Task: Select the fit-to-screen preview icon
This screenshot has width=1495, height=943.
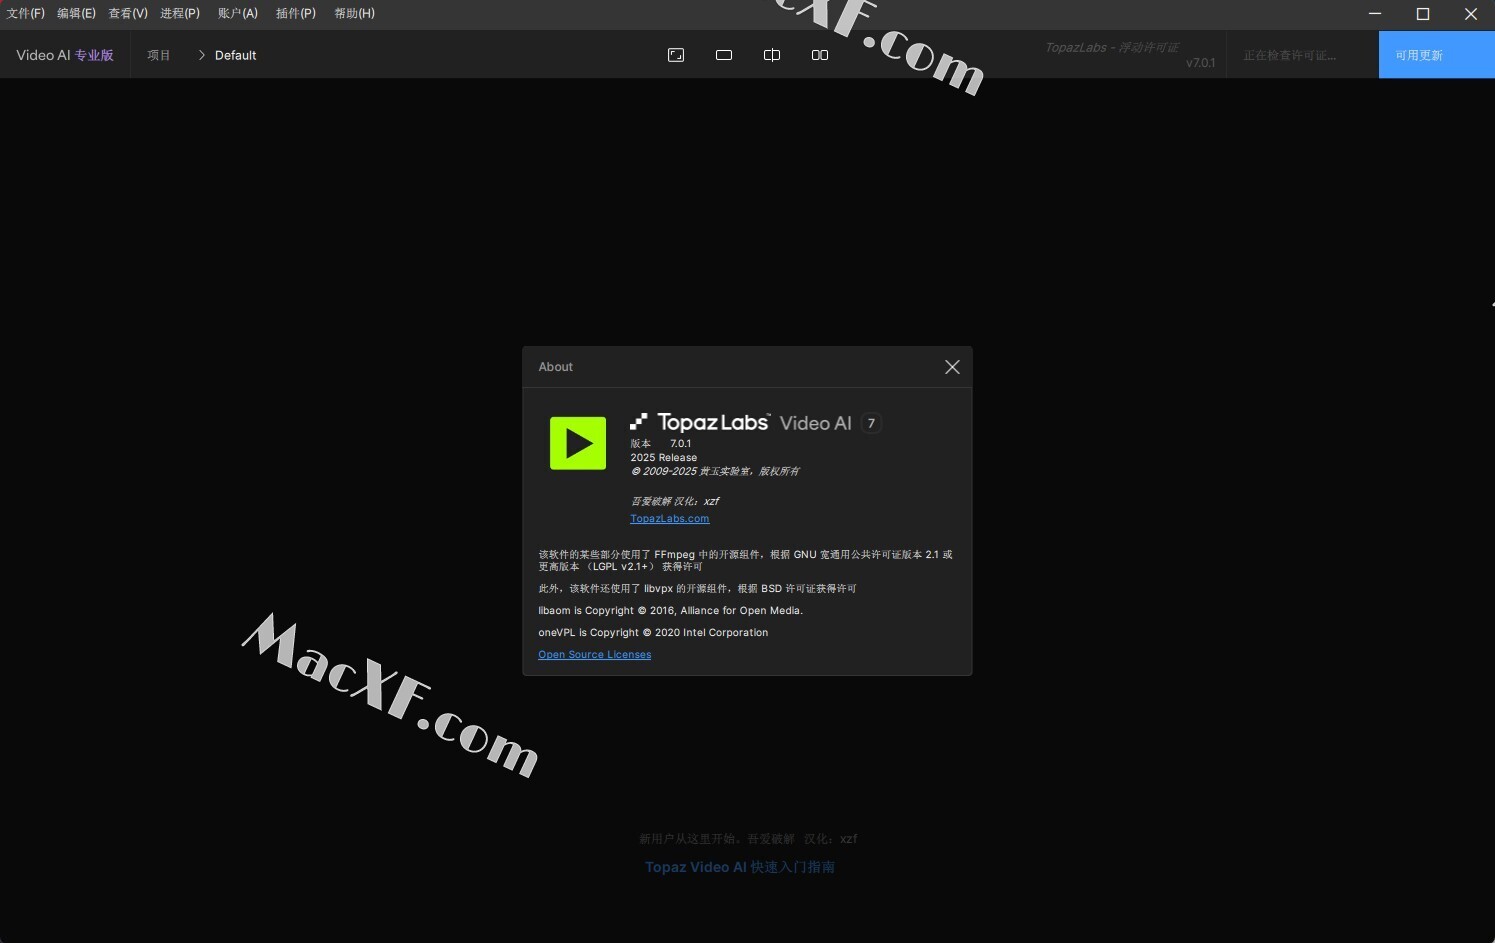Action: [676, 55]
